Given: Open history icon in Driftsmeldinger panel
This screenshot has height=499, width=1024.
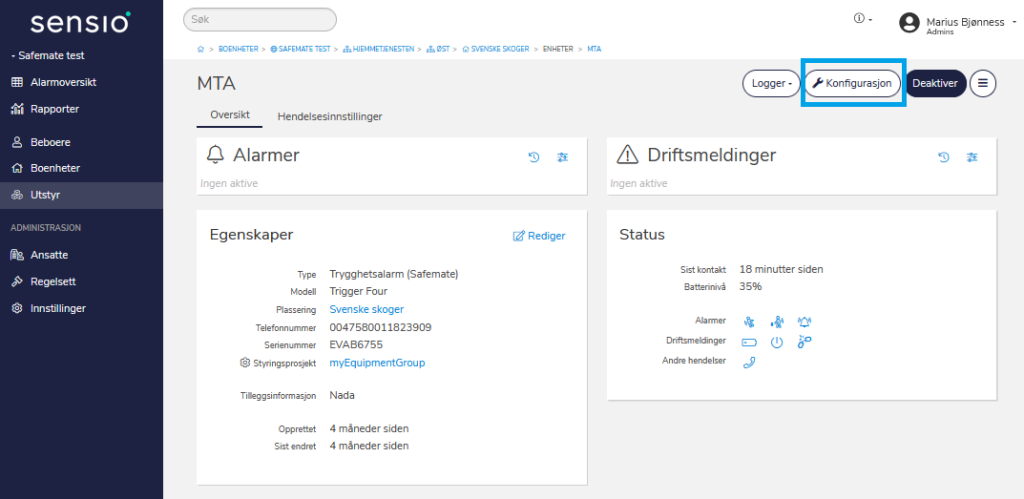Looking at the screenshot, I should point(943,157).
